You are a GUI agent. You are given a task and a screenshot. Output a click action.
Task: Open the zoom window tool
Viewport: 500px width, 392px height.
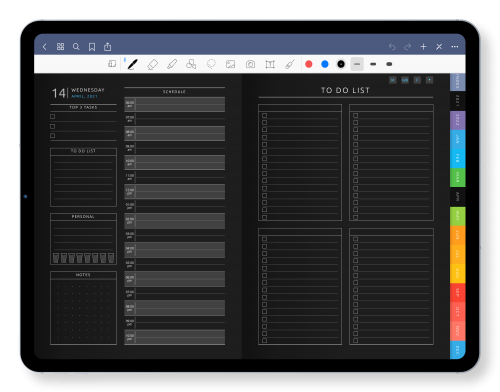tap(112, 64)
